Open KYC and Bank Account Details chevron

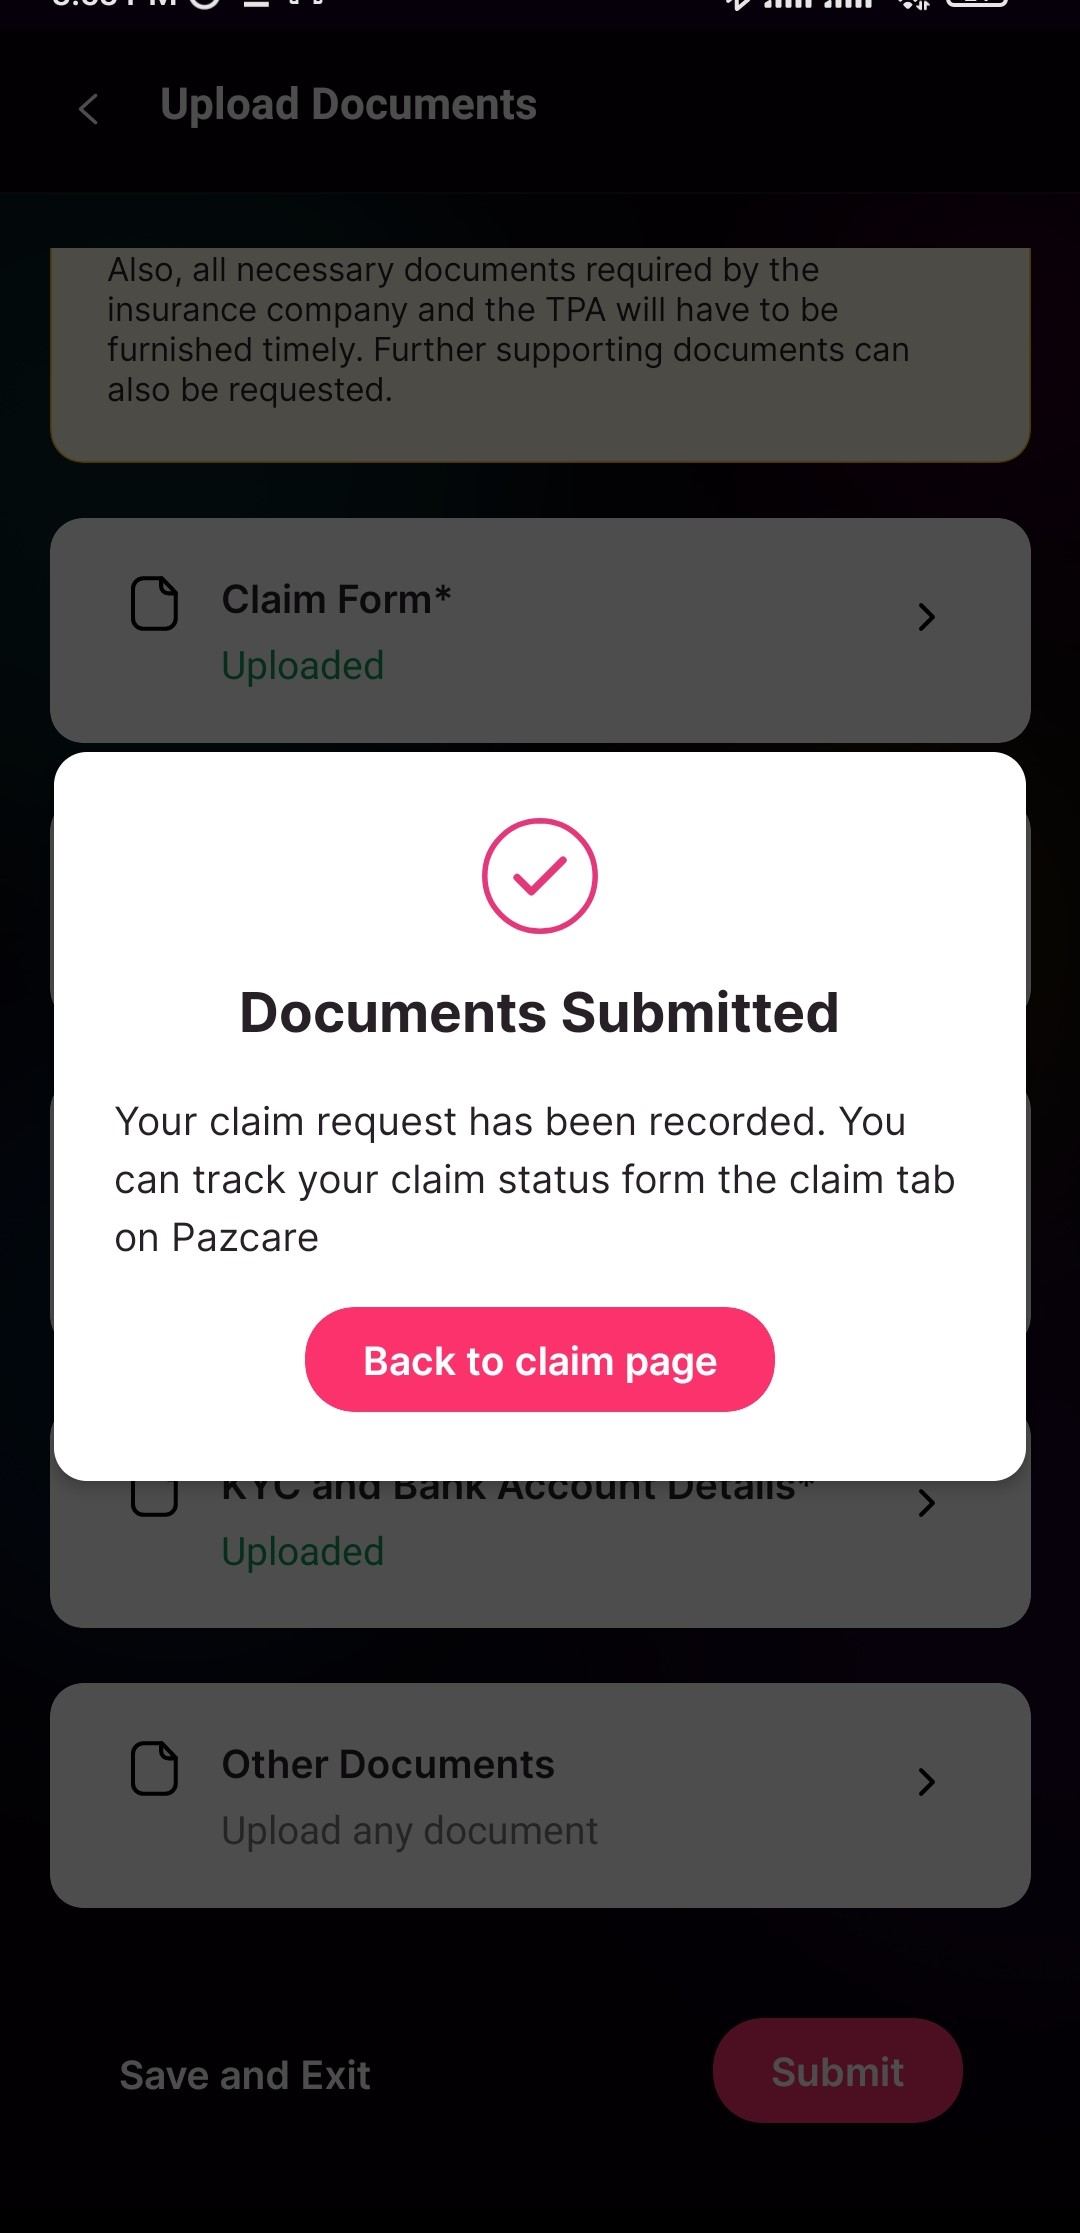click(x=926, y=1502)
